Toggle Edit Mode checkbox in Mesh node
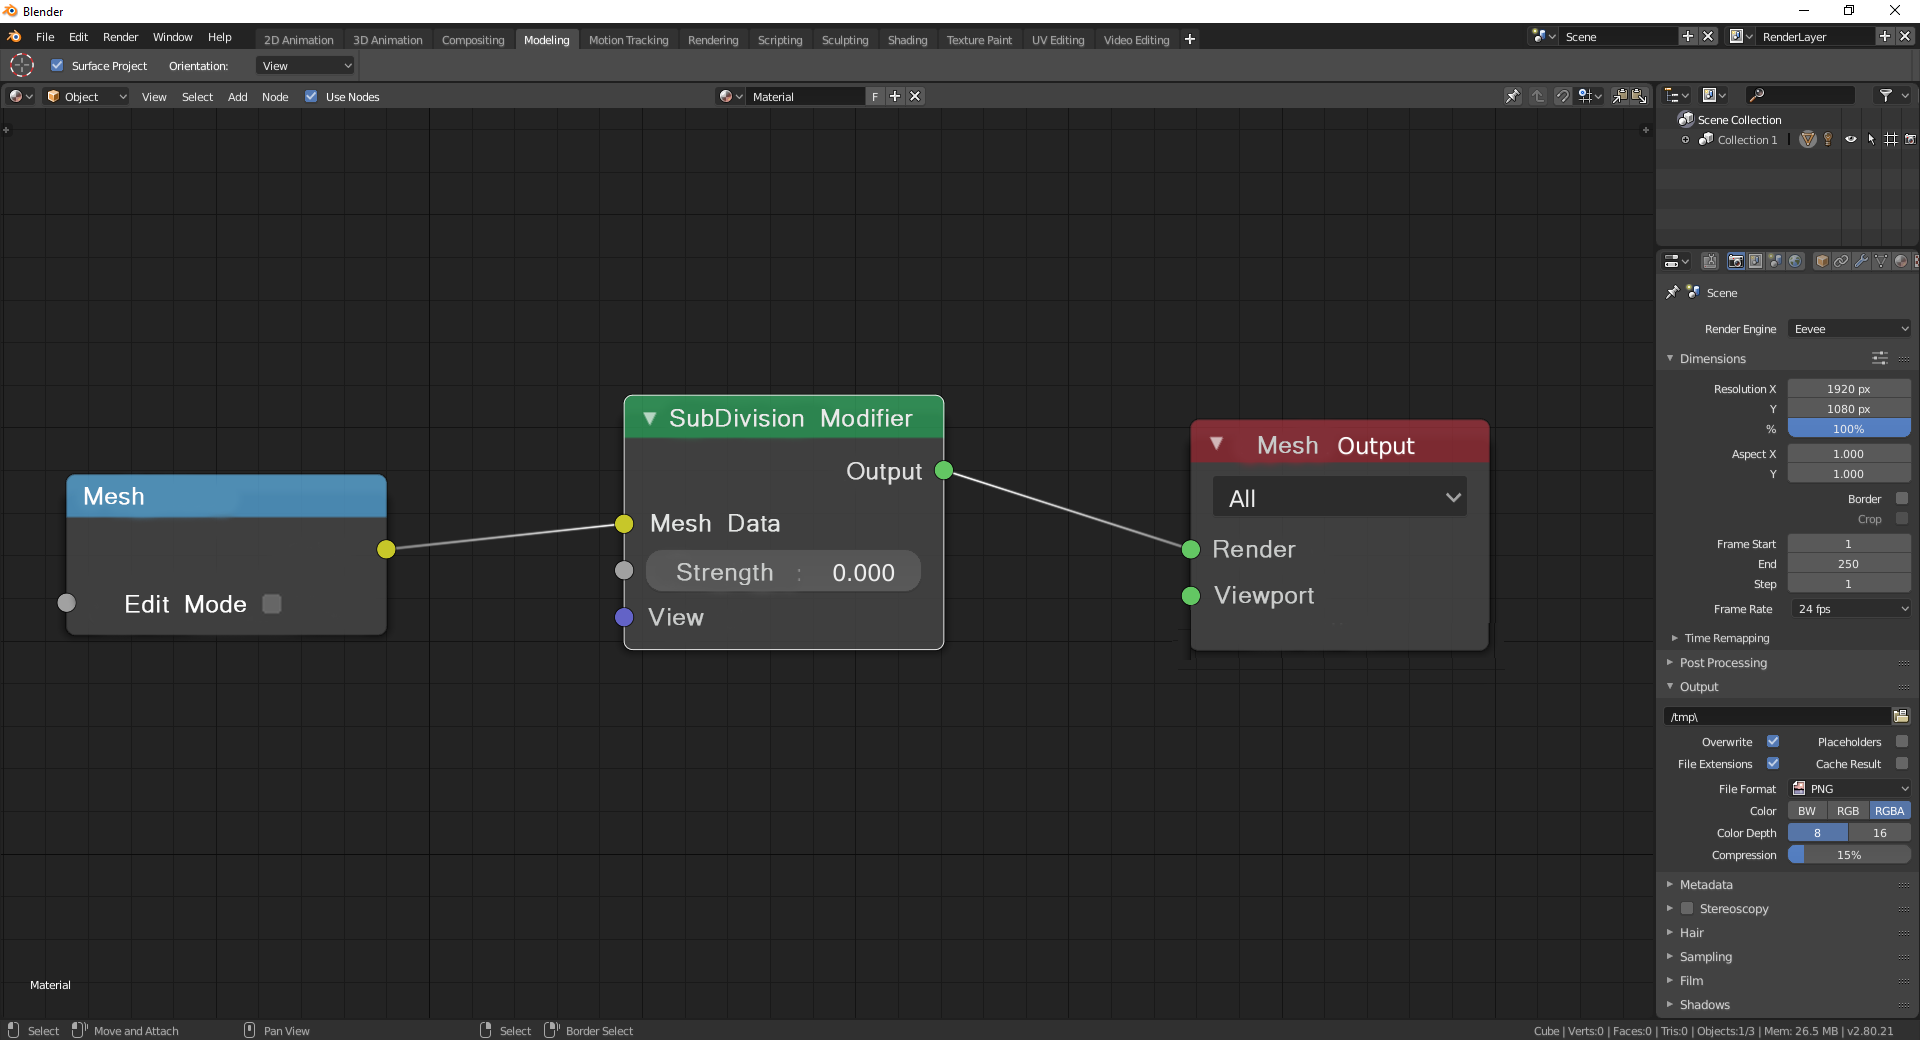Viewport: 1920px width, 1040px height. (272, 604)
